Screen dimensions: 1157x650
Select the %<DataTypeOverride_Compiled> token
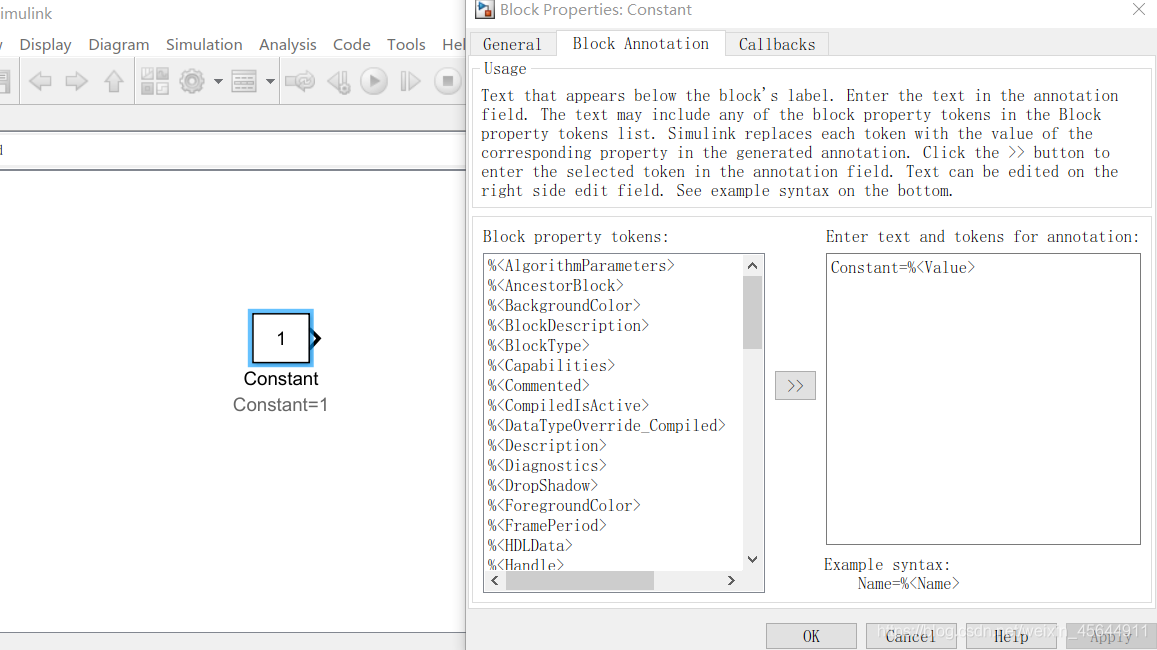point(607,425)
